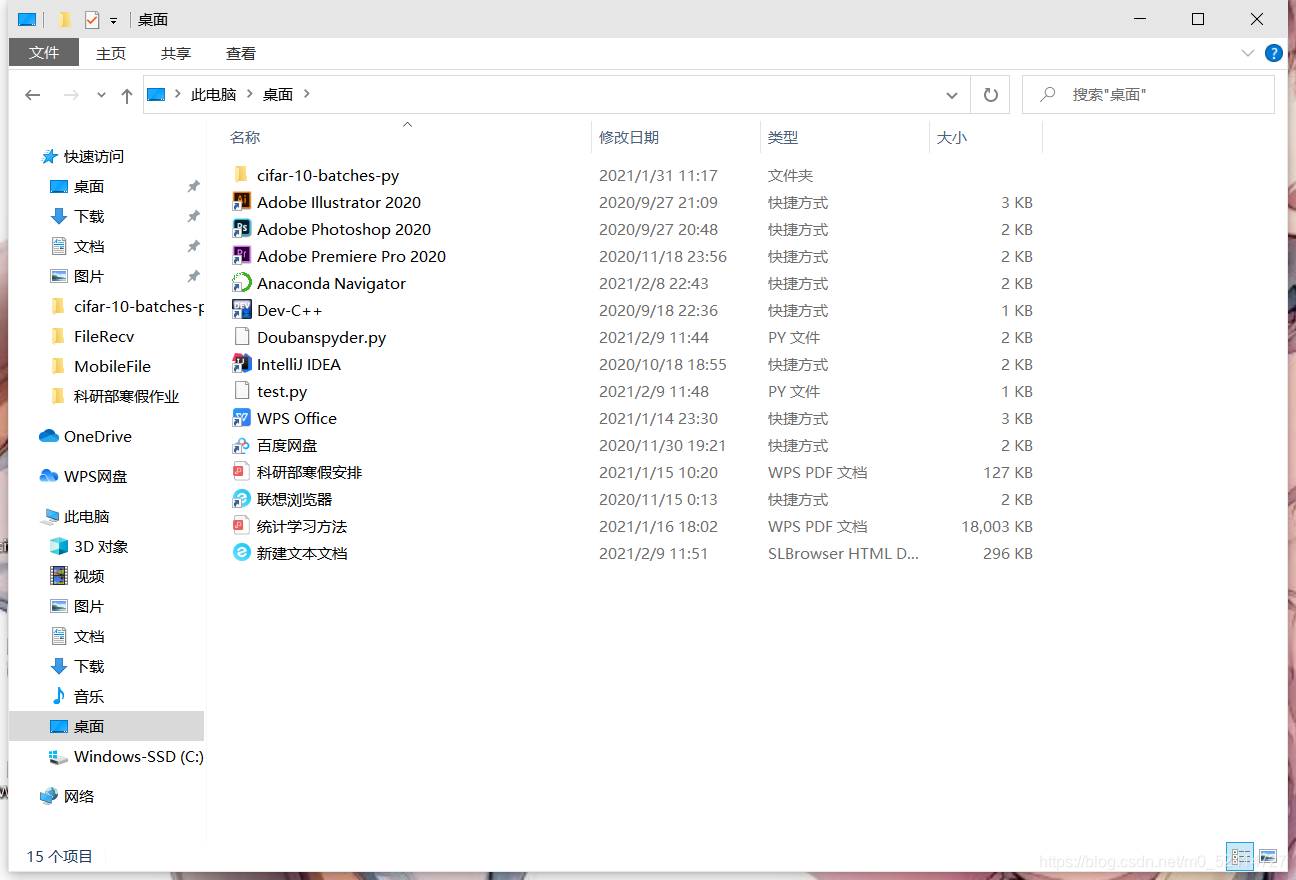The height and width of the screenshot is (880, 1296).
Task: Click the Doubanspyder.py file icon
Action: coord(241,337)
